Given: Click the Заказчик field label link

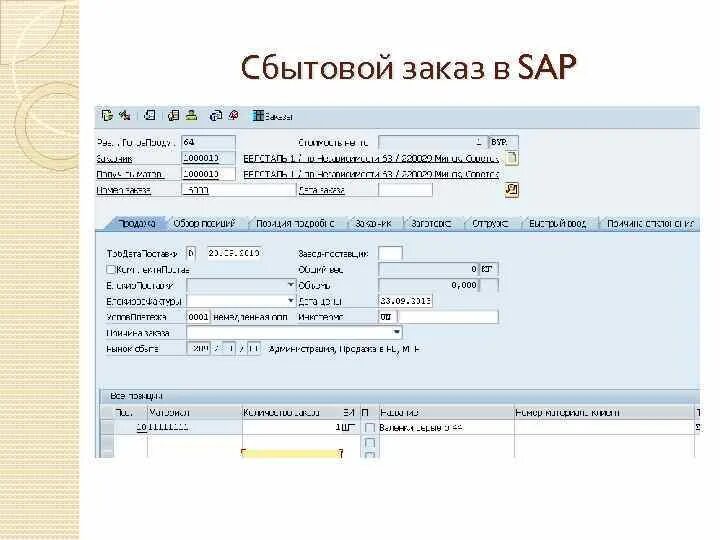Looking at the screenshot, I should pos(114,159).
